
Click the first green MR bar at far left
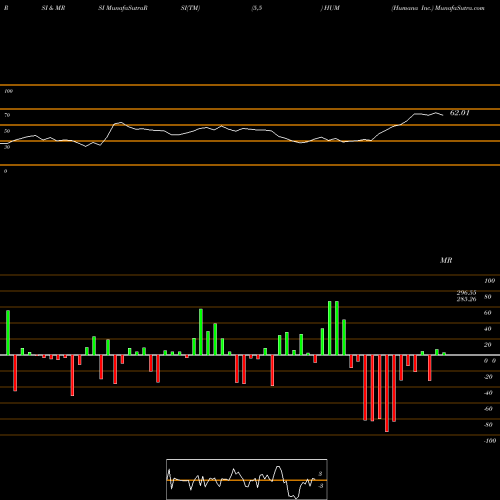[x=8, y=332]
